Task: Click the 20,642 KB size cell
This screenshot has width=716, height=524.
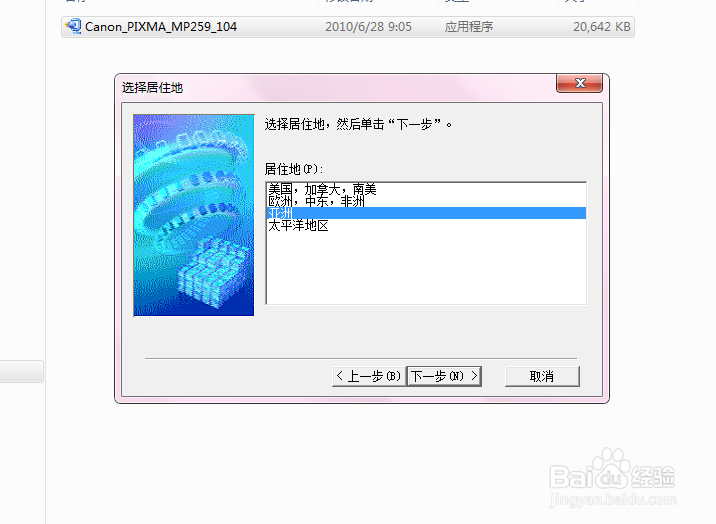Action: [601, 27]
